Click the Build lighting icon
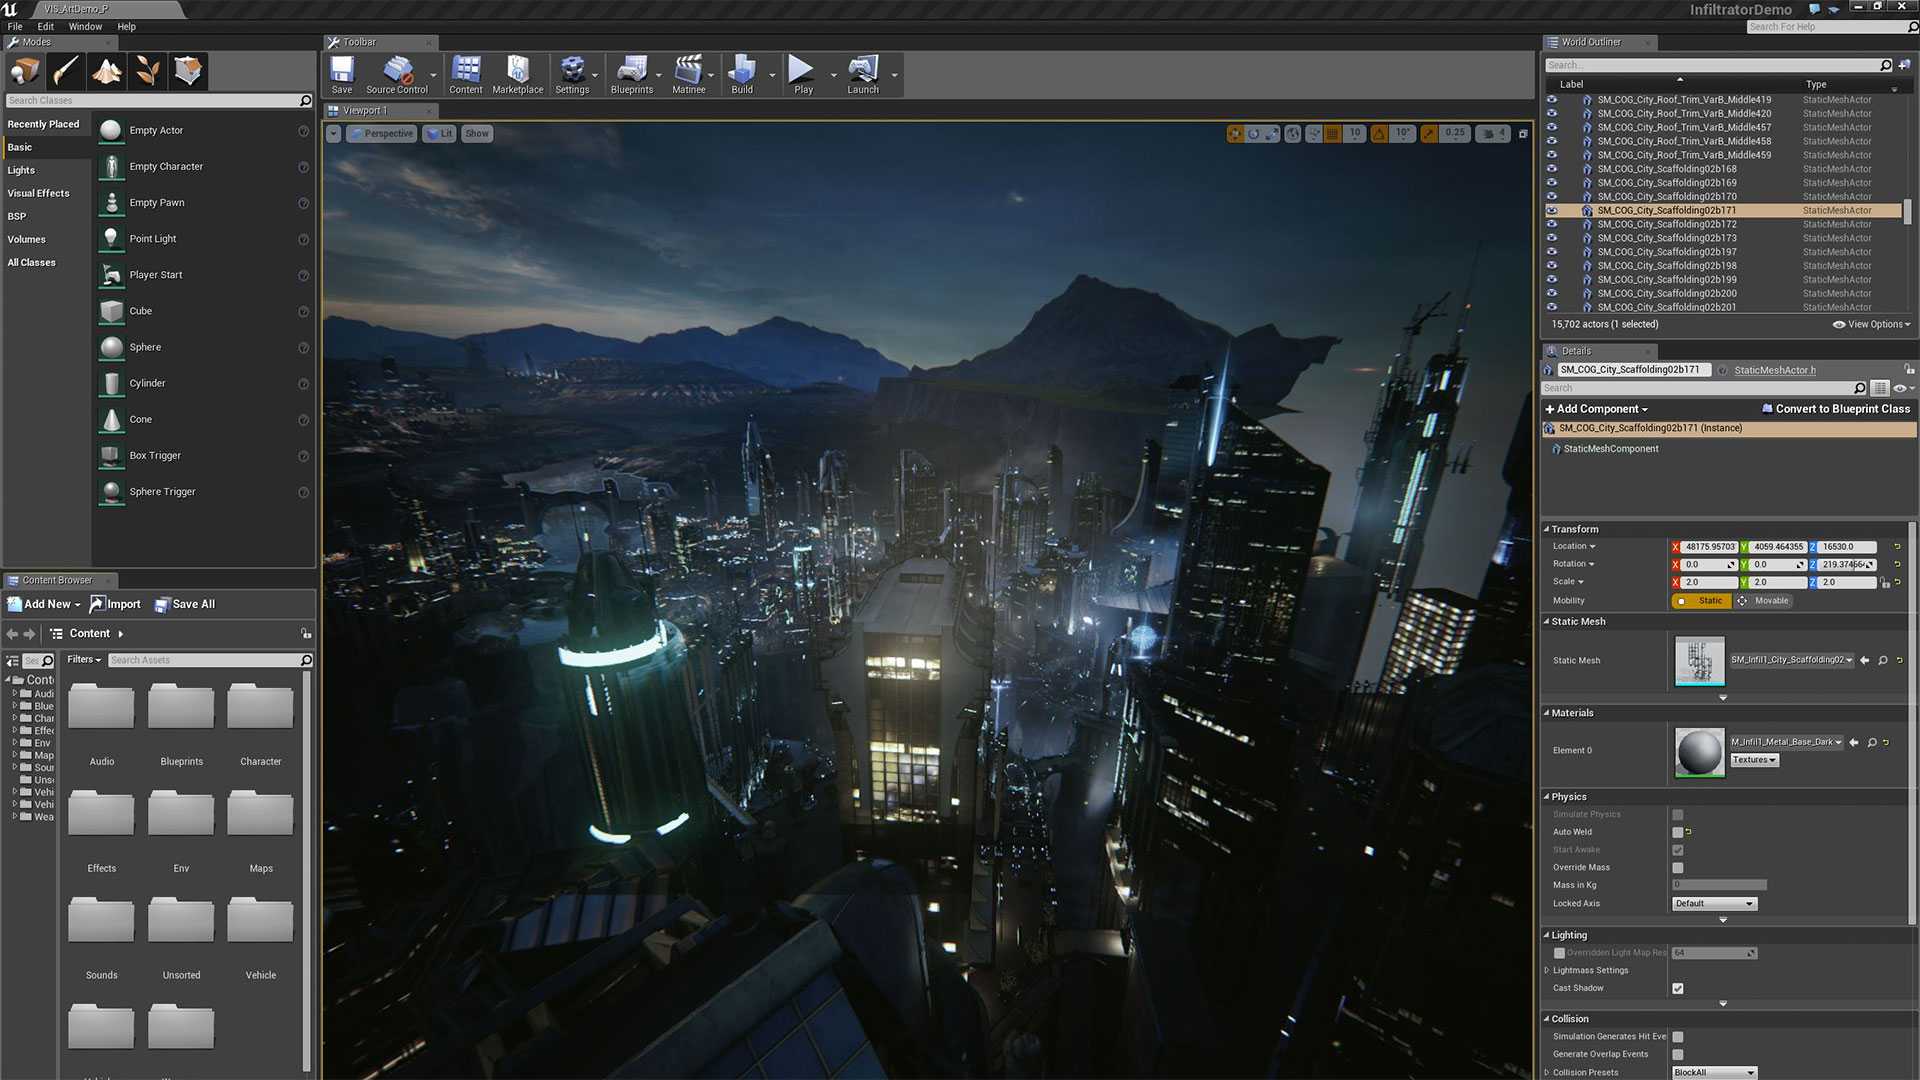The width and height of the screenshot is (1920, 1080). point(741,73)
